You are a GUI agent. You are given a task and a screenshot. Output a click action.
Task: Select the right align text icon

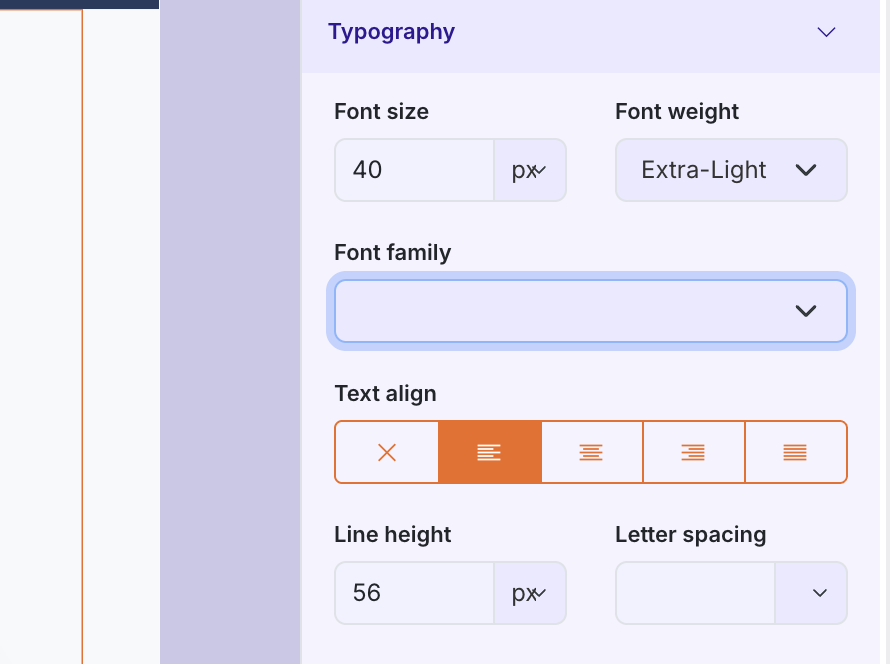693,452
